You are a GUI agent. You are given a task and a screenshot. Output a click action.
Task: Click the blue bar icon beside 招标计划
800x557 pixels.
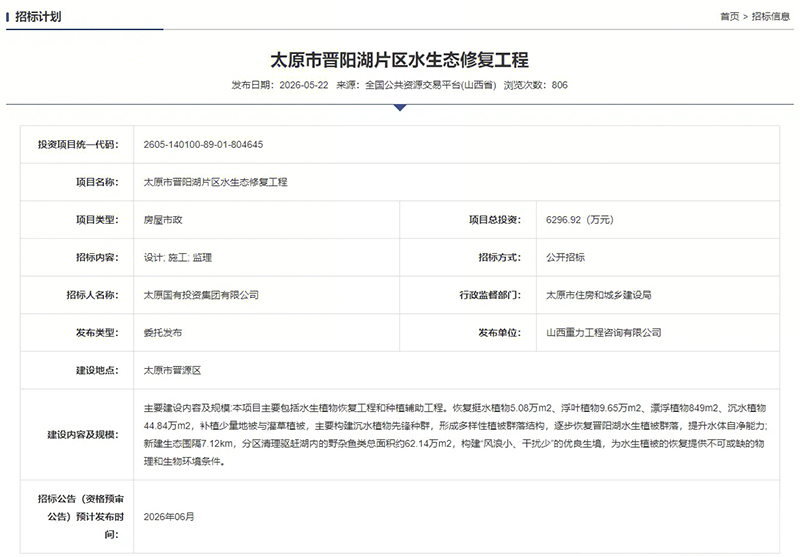8,17
